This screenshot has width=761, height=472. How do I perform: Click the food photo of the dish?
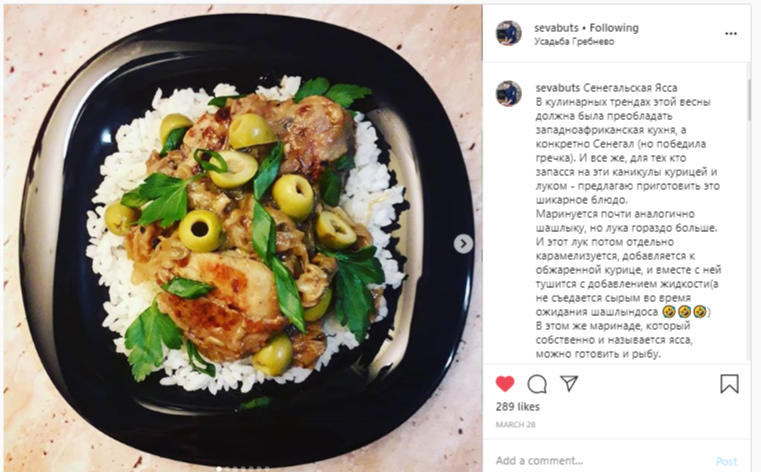[243, 238]
